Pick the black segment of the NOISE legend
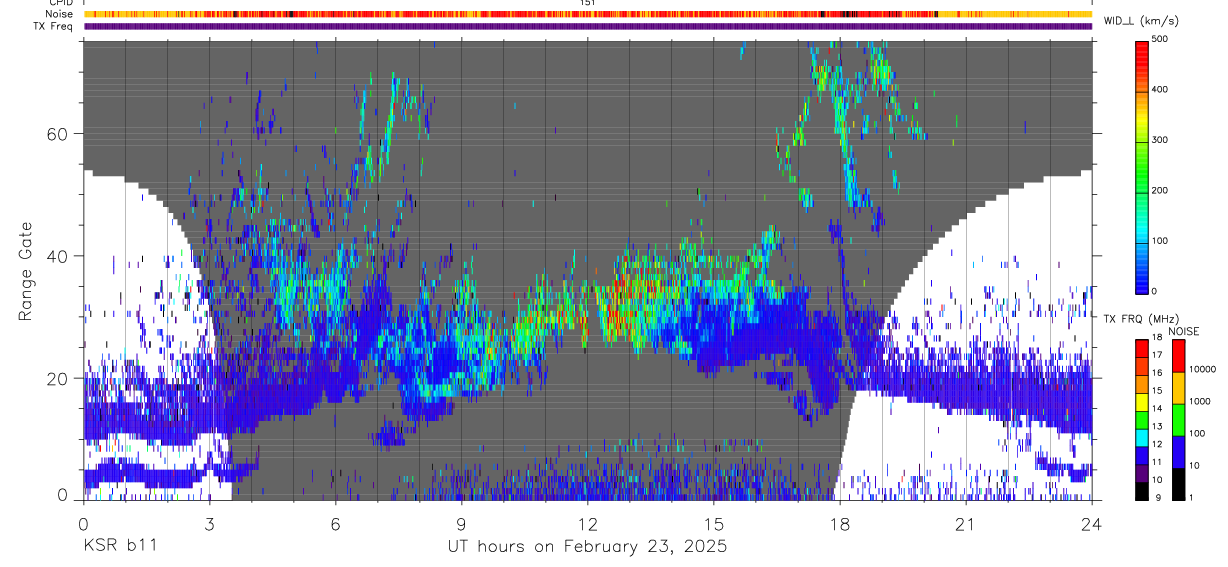The height and width of the screenshot is (567, 1228). pyautogui.click(x=1178, y=482)
